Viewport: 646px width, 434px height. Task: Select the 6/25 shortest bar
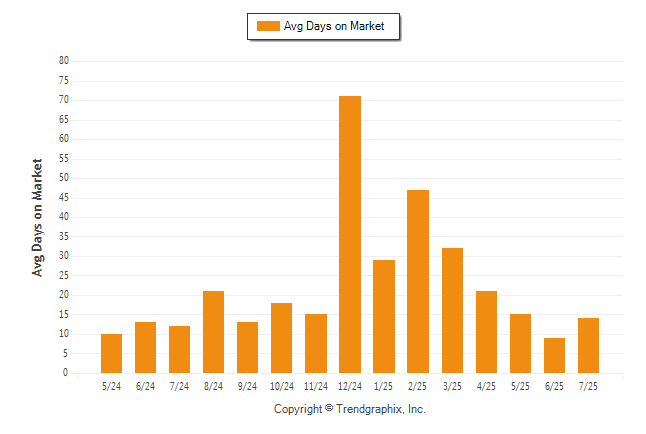coord(554,356)
